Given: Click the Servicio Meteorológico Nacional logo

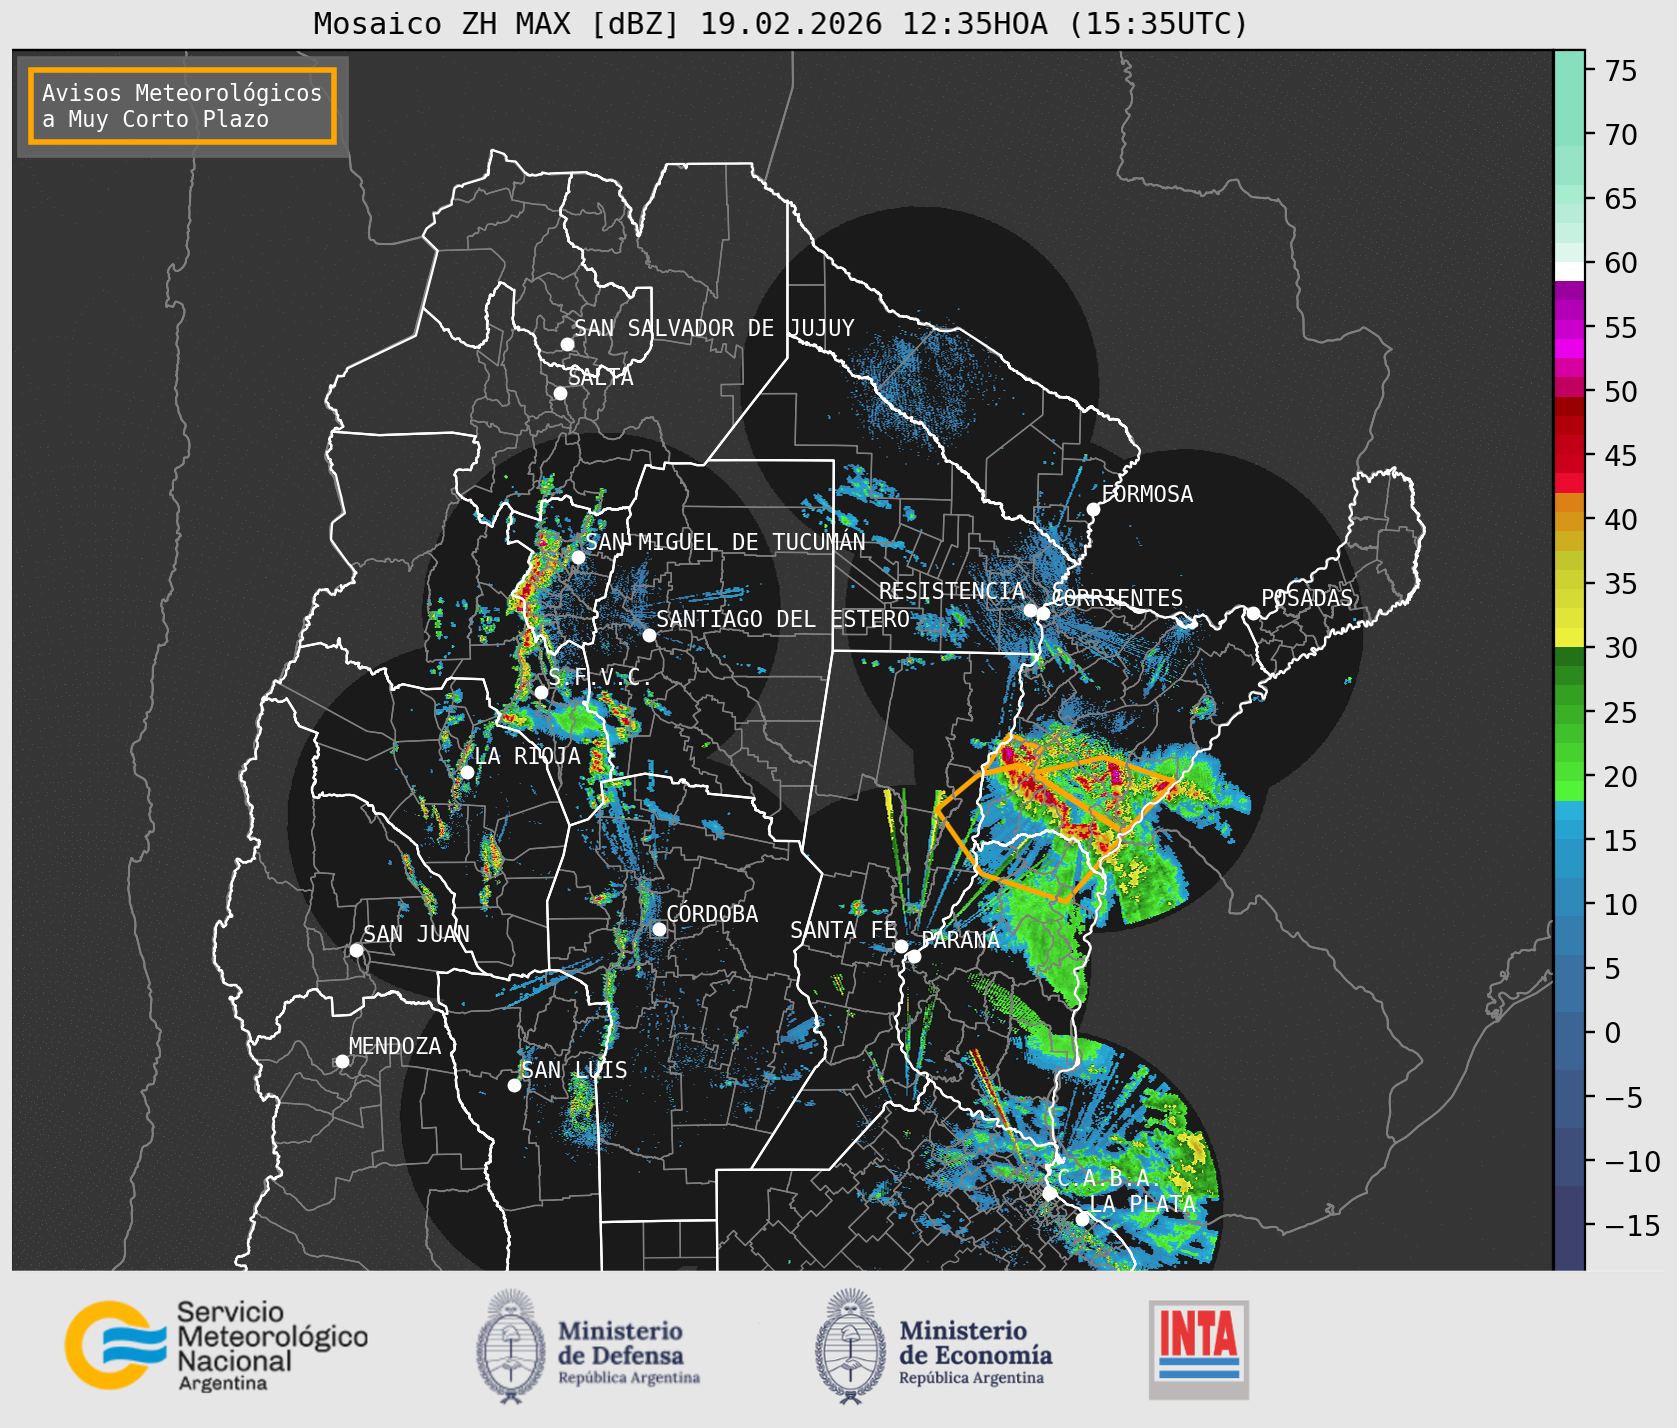Looking at the screenshot, I should pyautogui.click(x=217, y=1345).
